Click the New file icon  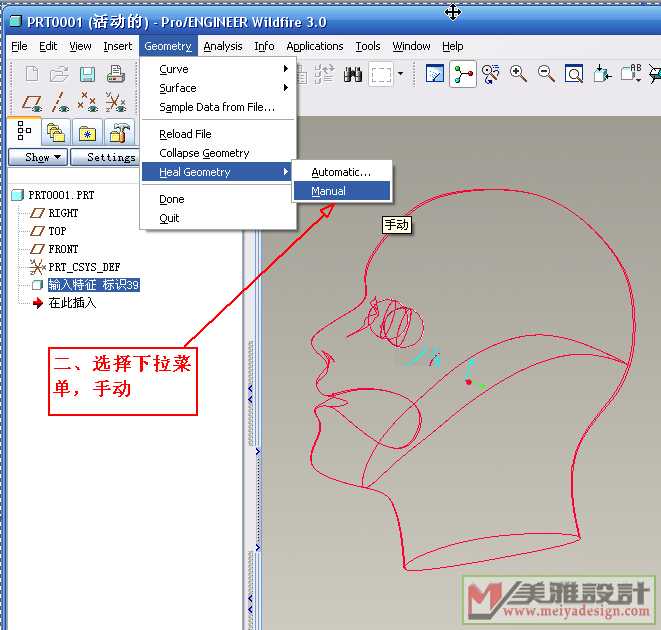[x=32, y=74]
